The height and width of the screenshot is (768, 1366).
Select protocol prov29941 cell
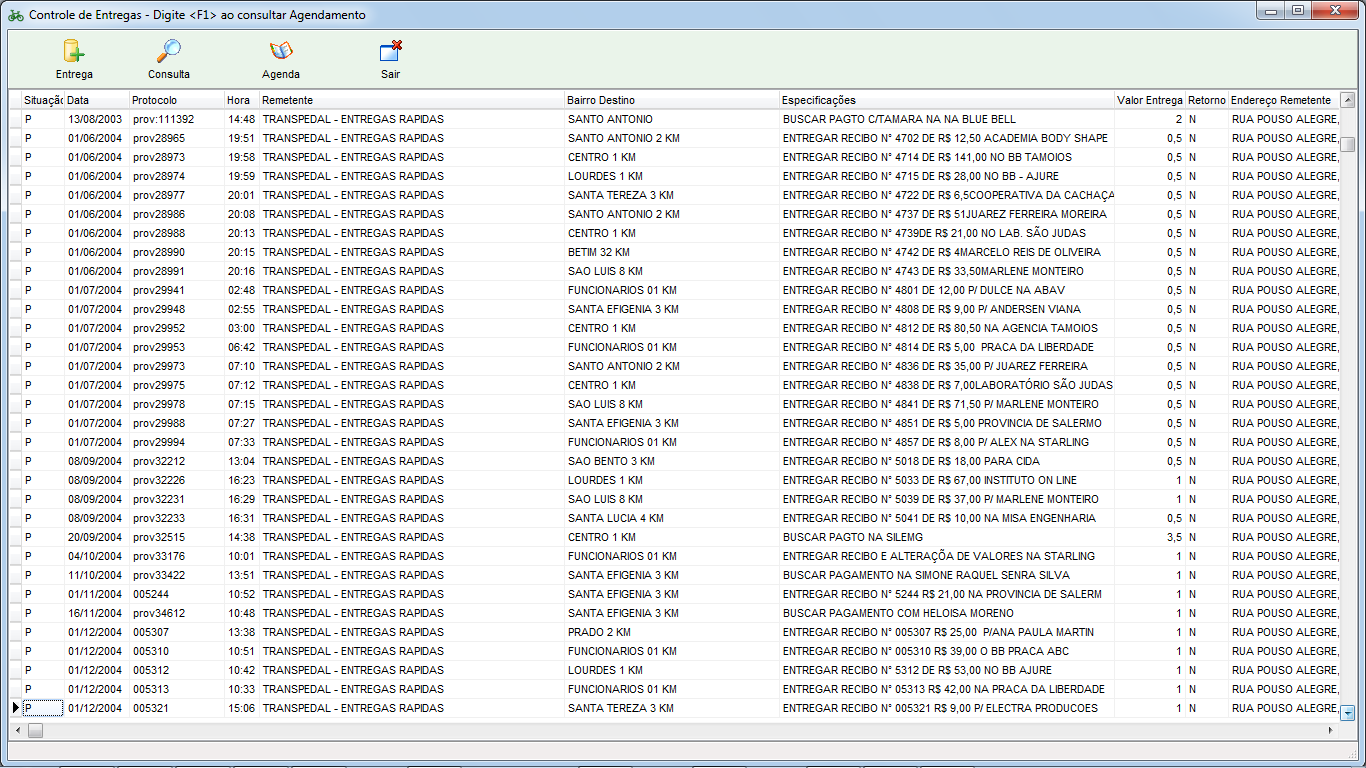[177, 290]
